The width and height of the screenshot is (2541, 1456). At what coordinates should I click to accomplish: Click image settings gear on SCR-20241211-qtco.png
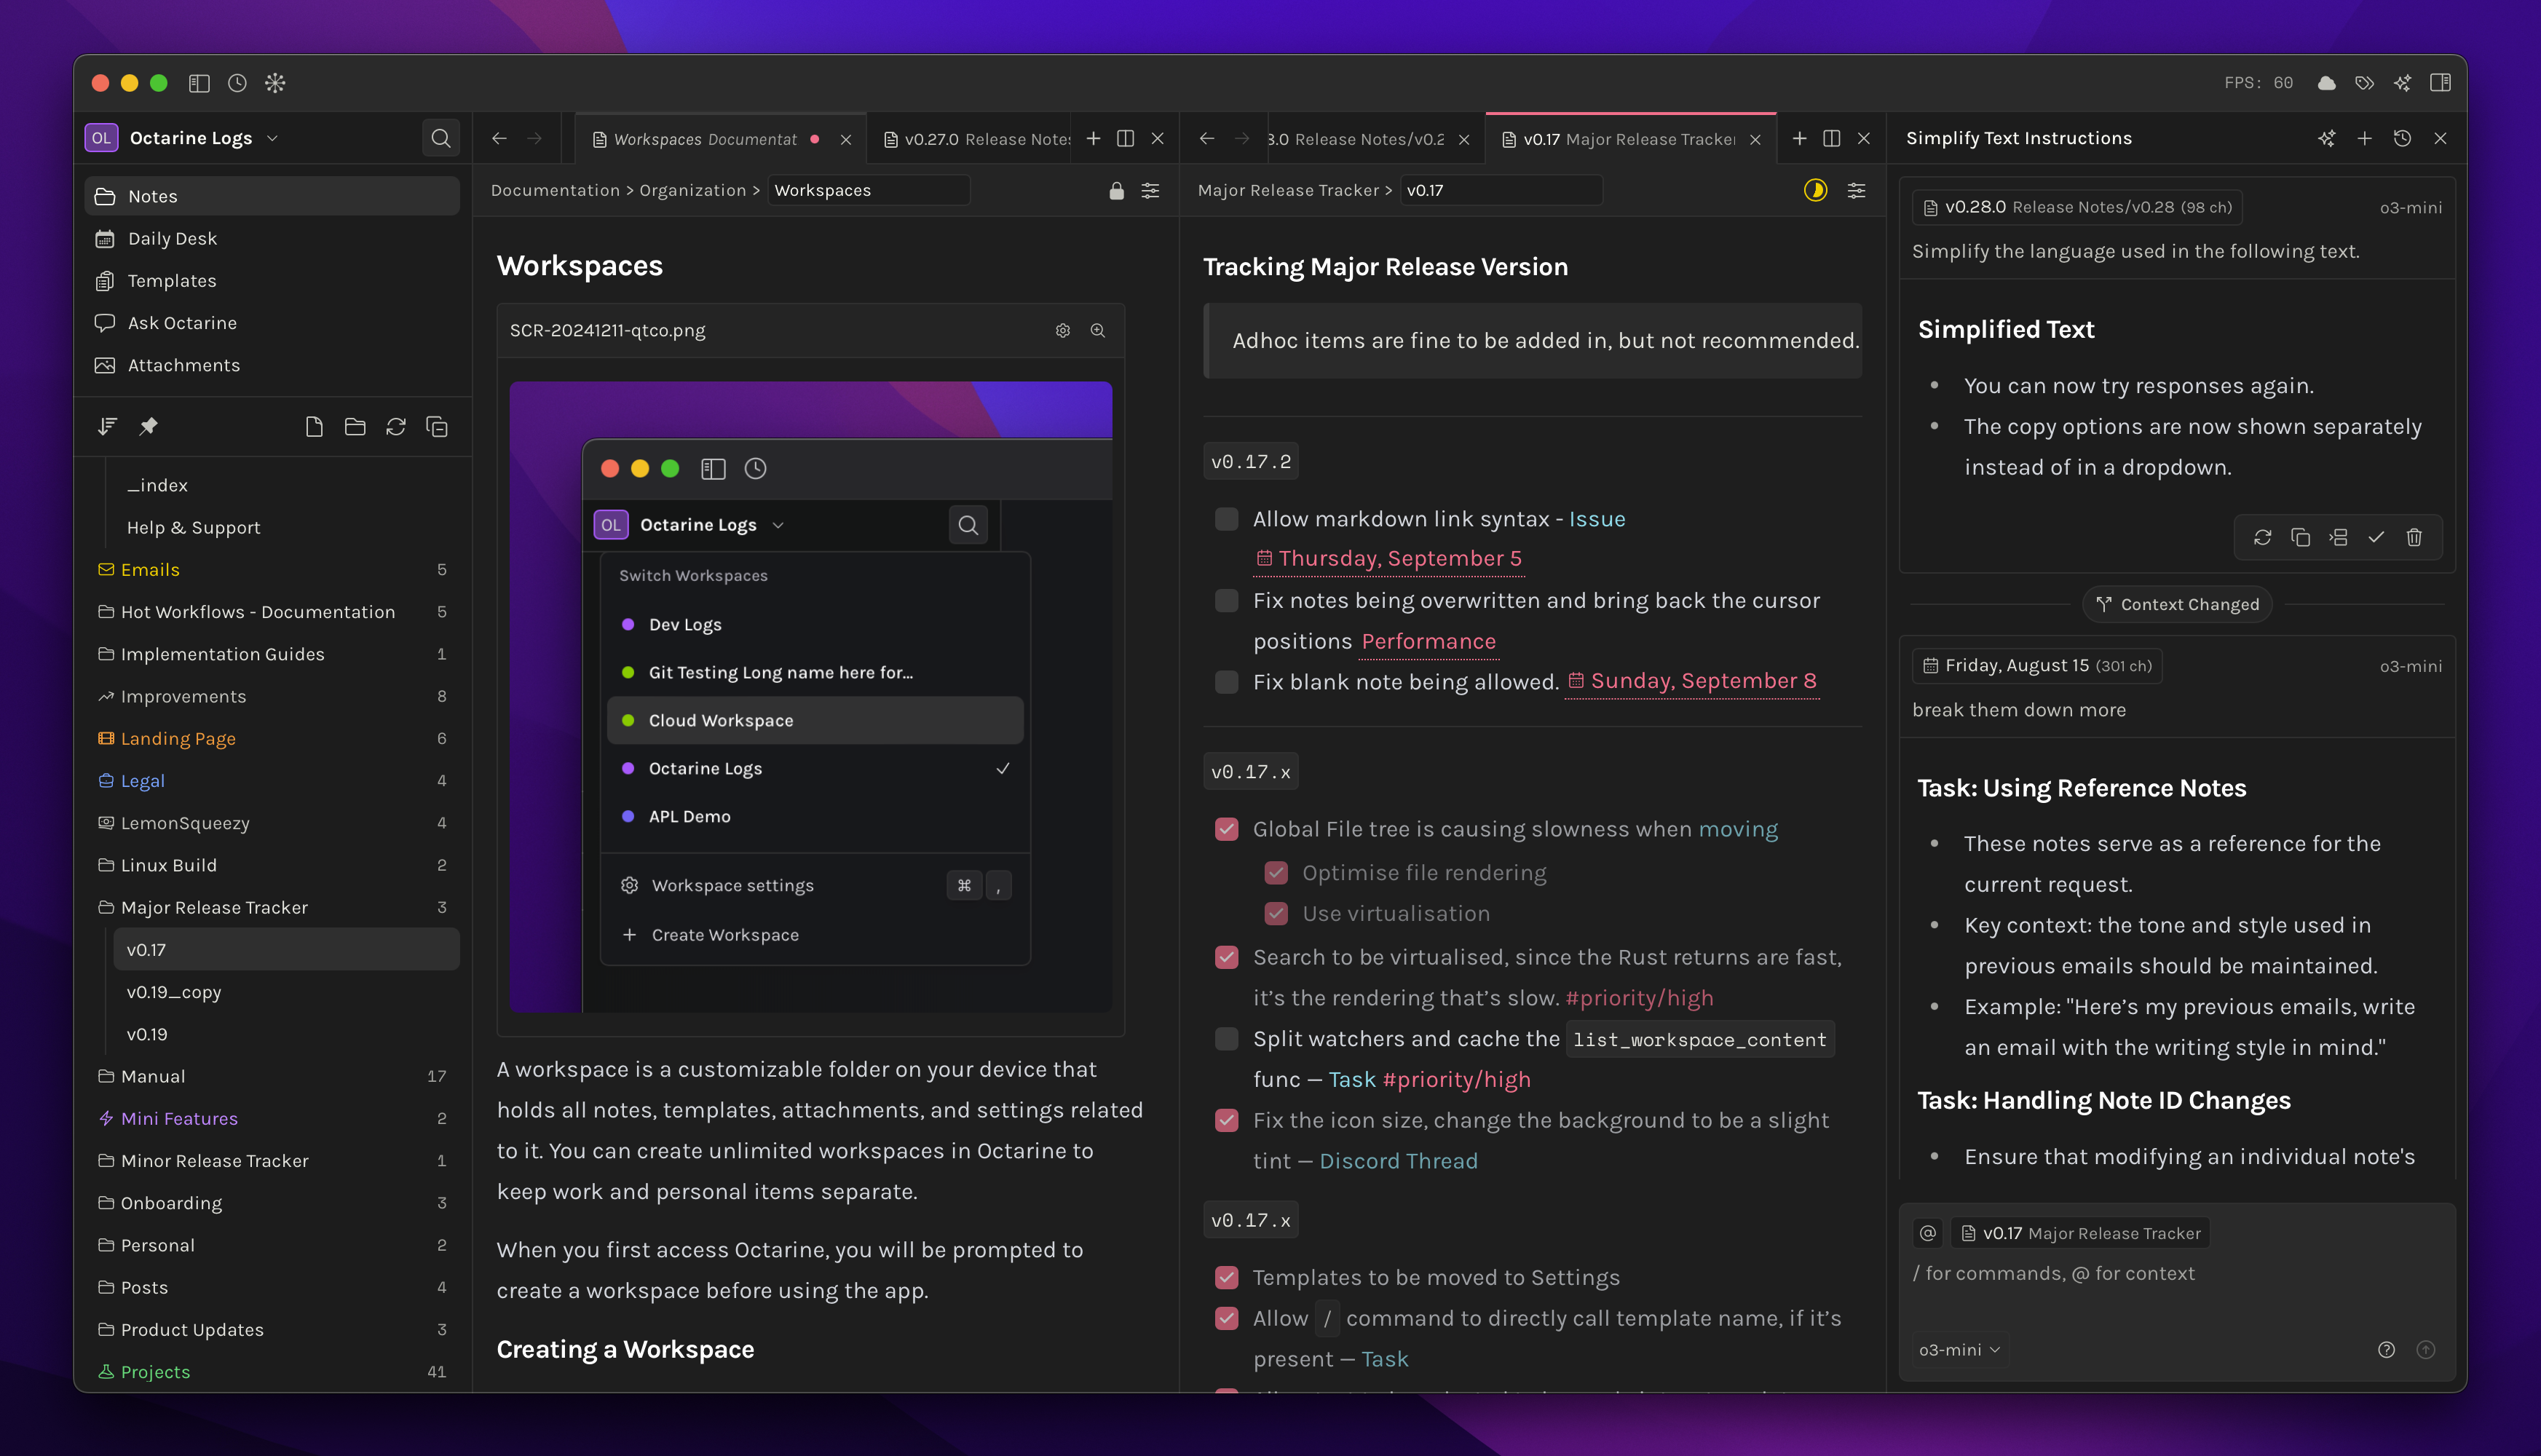(1063, 331)
